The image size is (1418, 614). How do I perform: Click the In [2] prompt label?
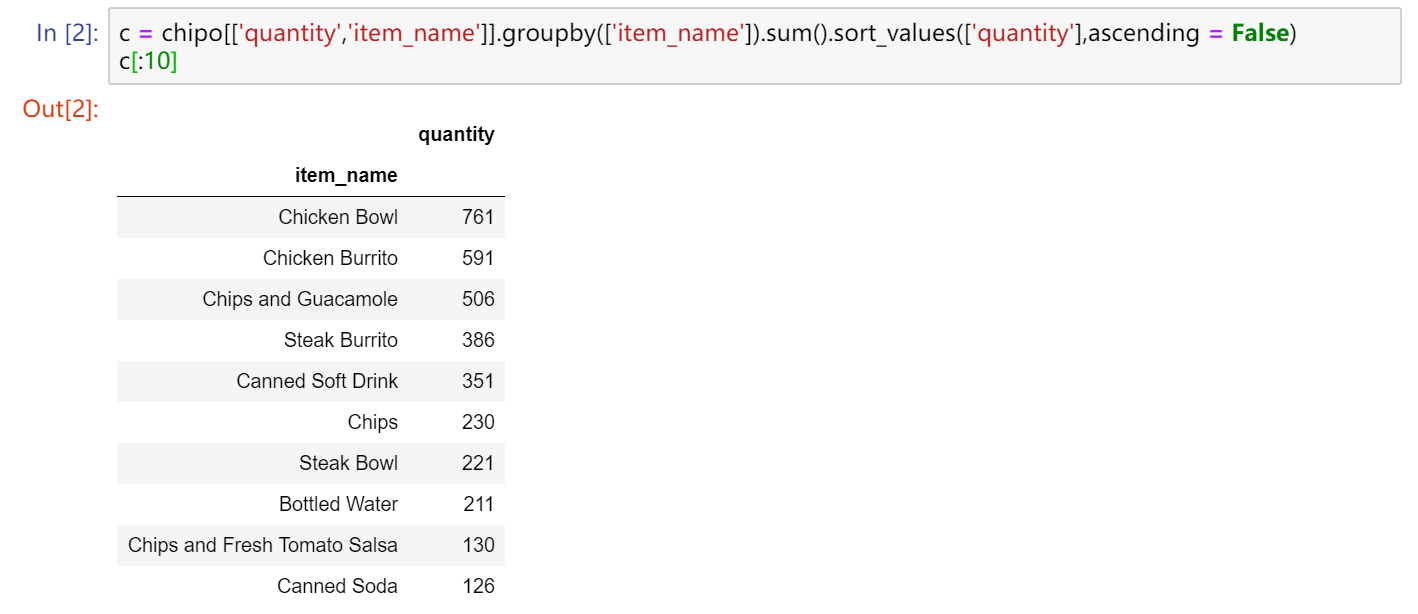click(x=67, y=33)
